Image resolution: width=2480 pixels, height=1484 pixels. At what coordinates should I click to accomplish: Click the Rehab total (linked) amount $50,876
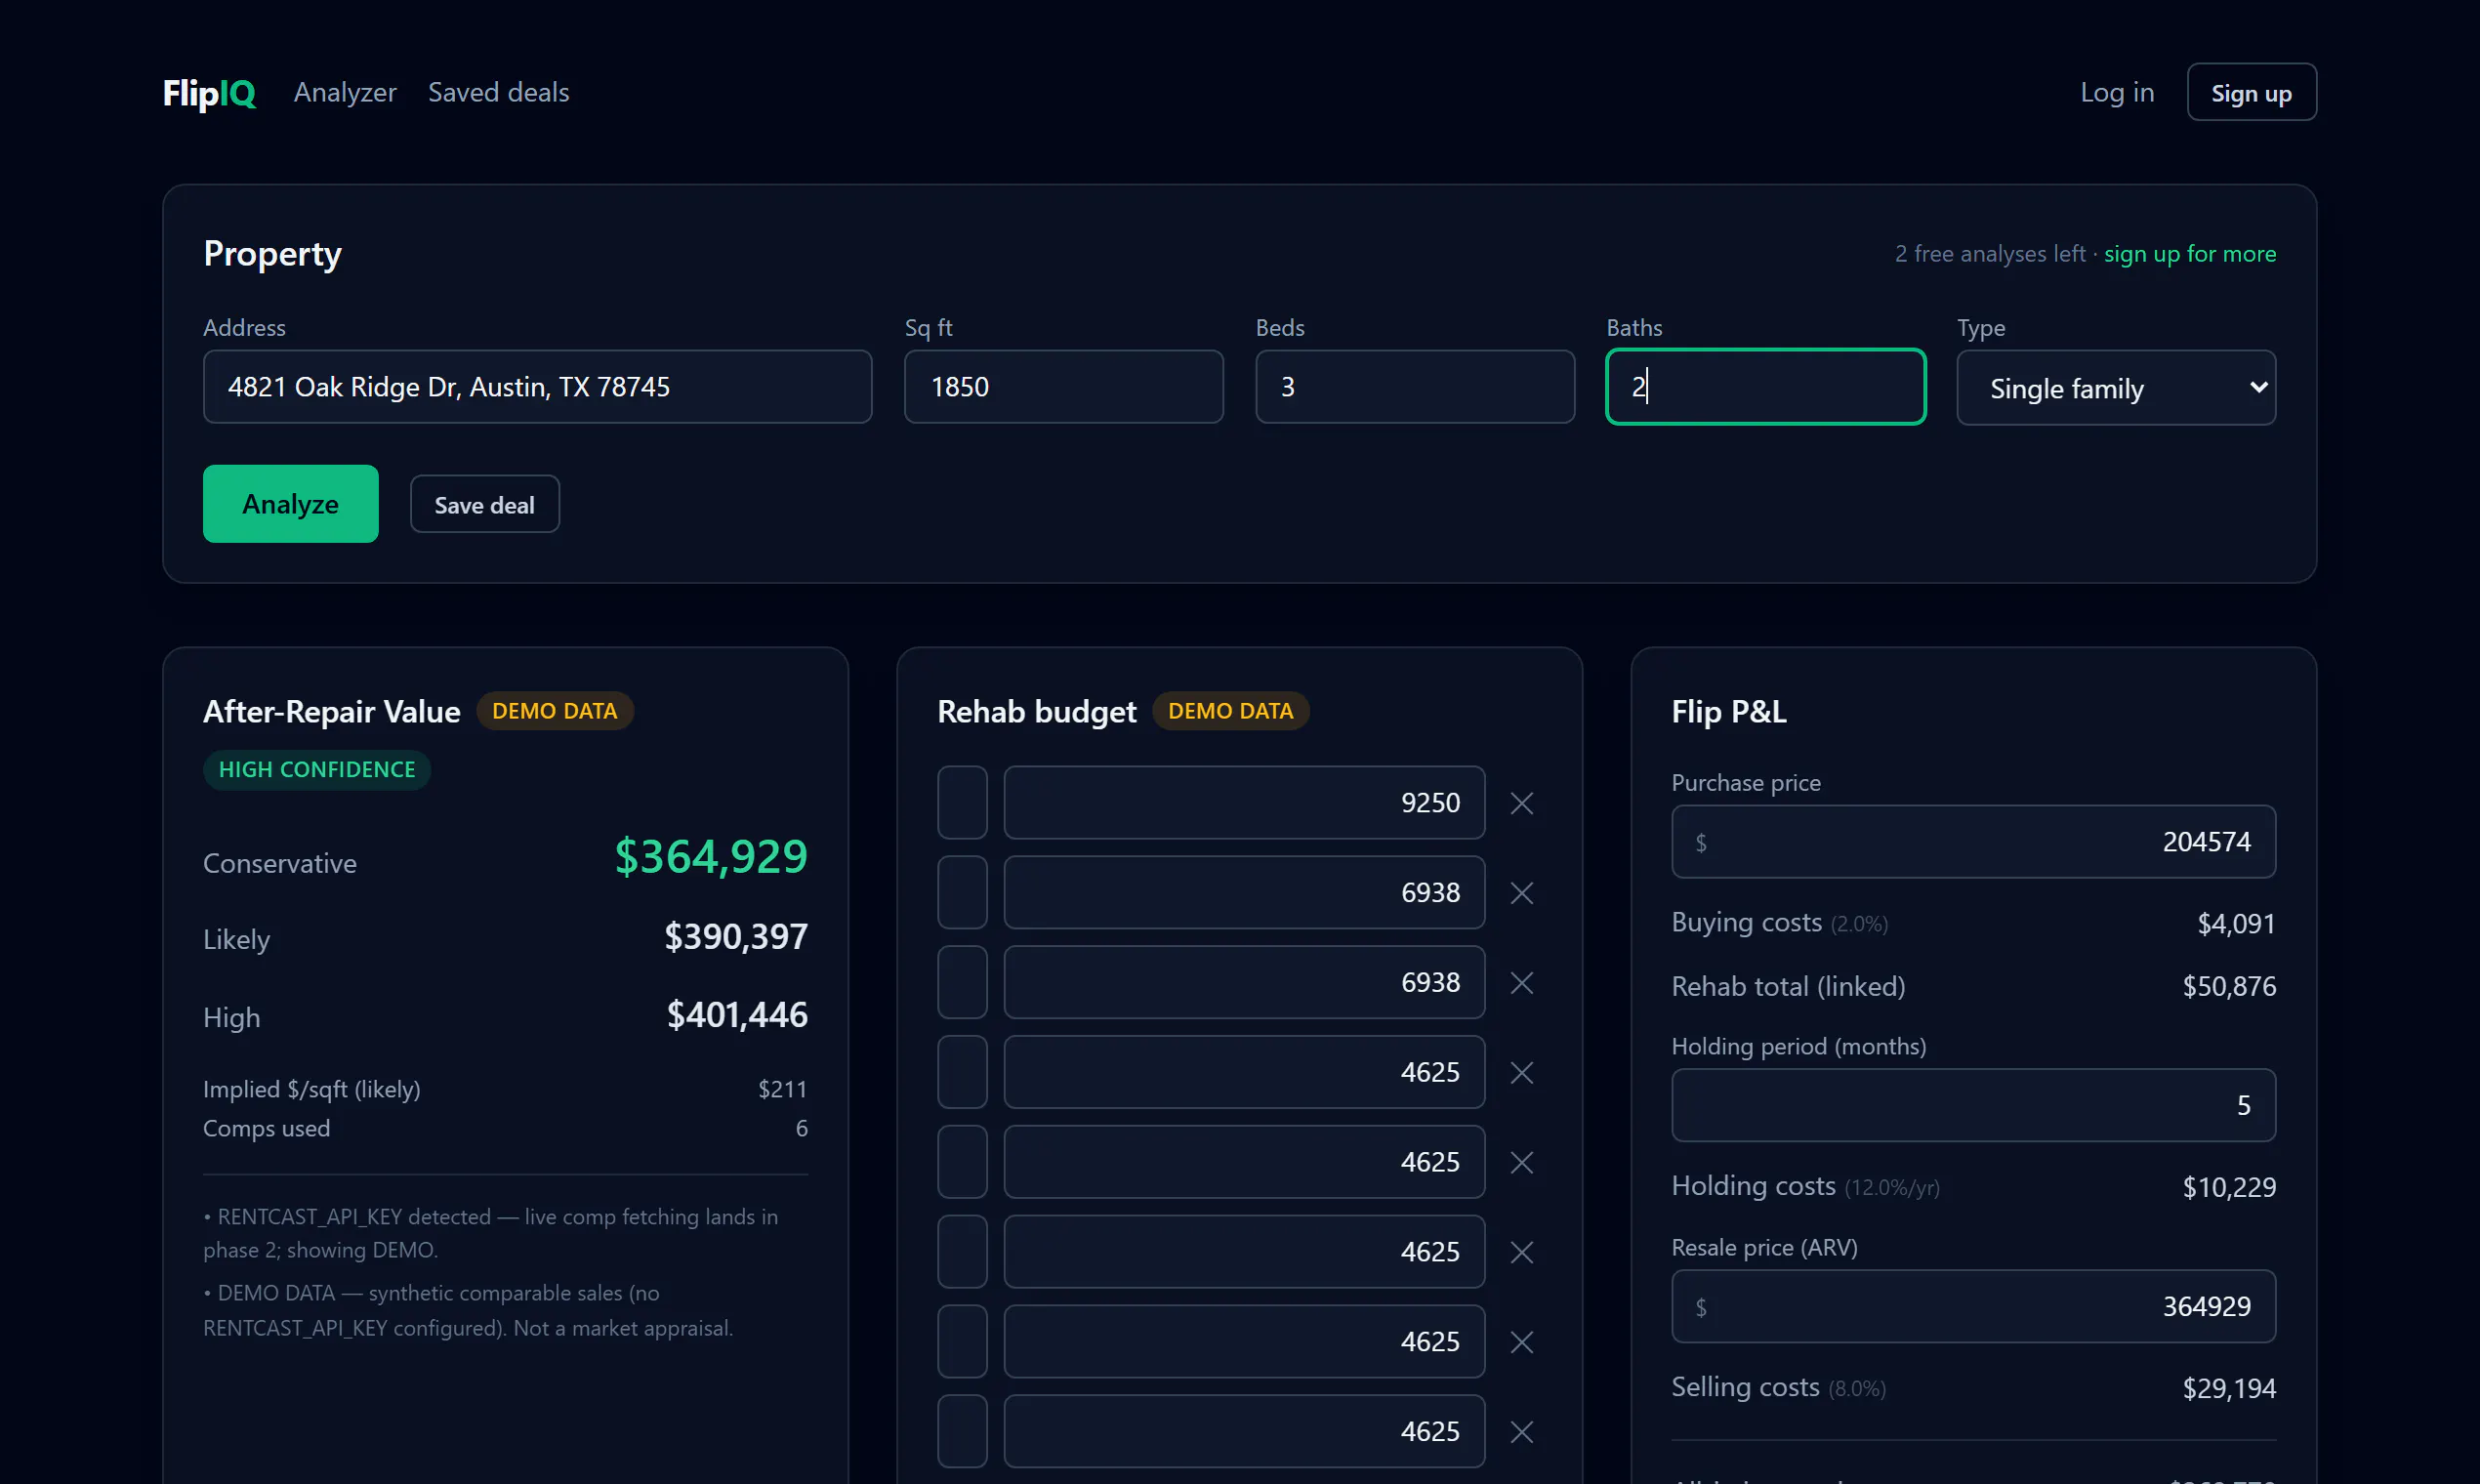[2229, 987]
